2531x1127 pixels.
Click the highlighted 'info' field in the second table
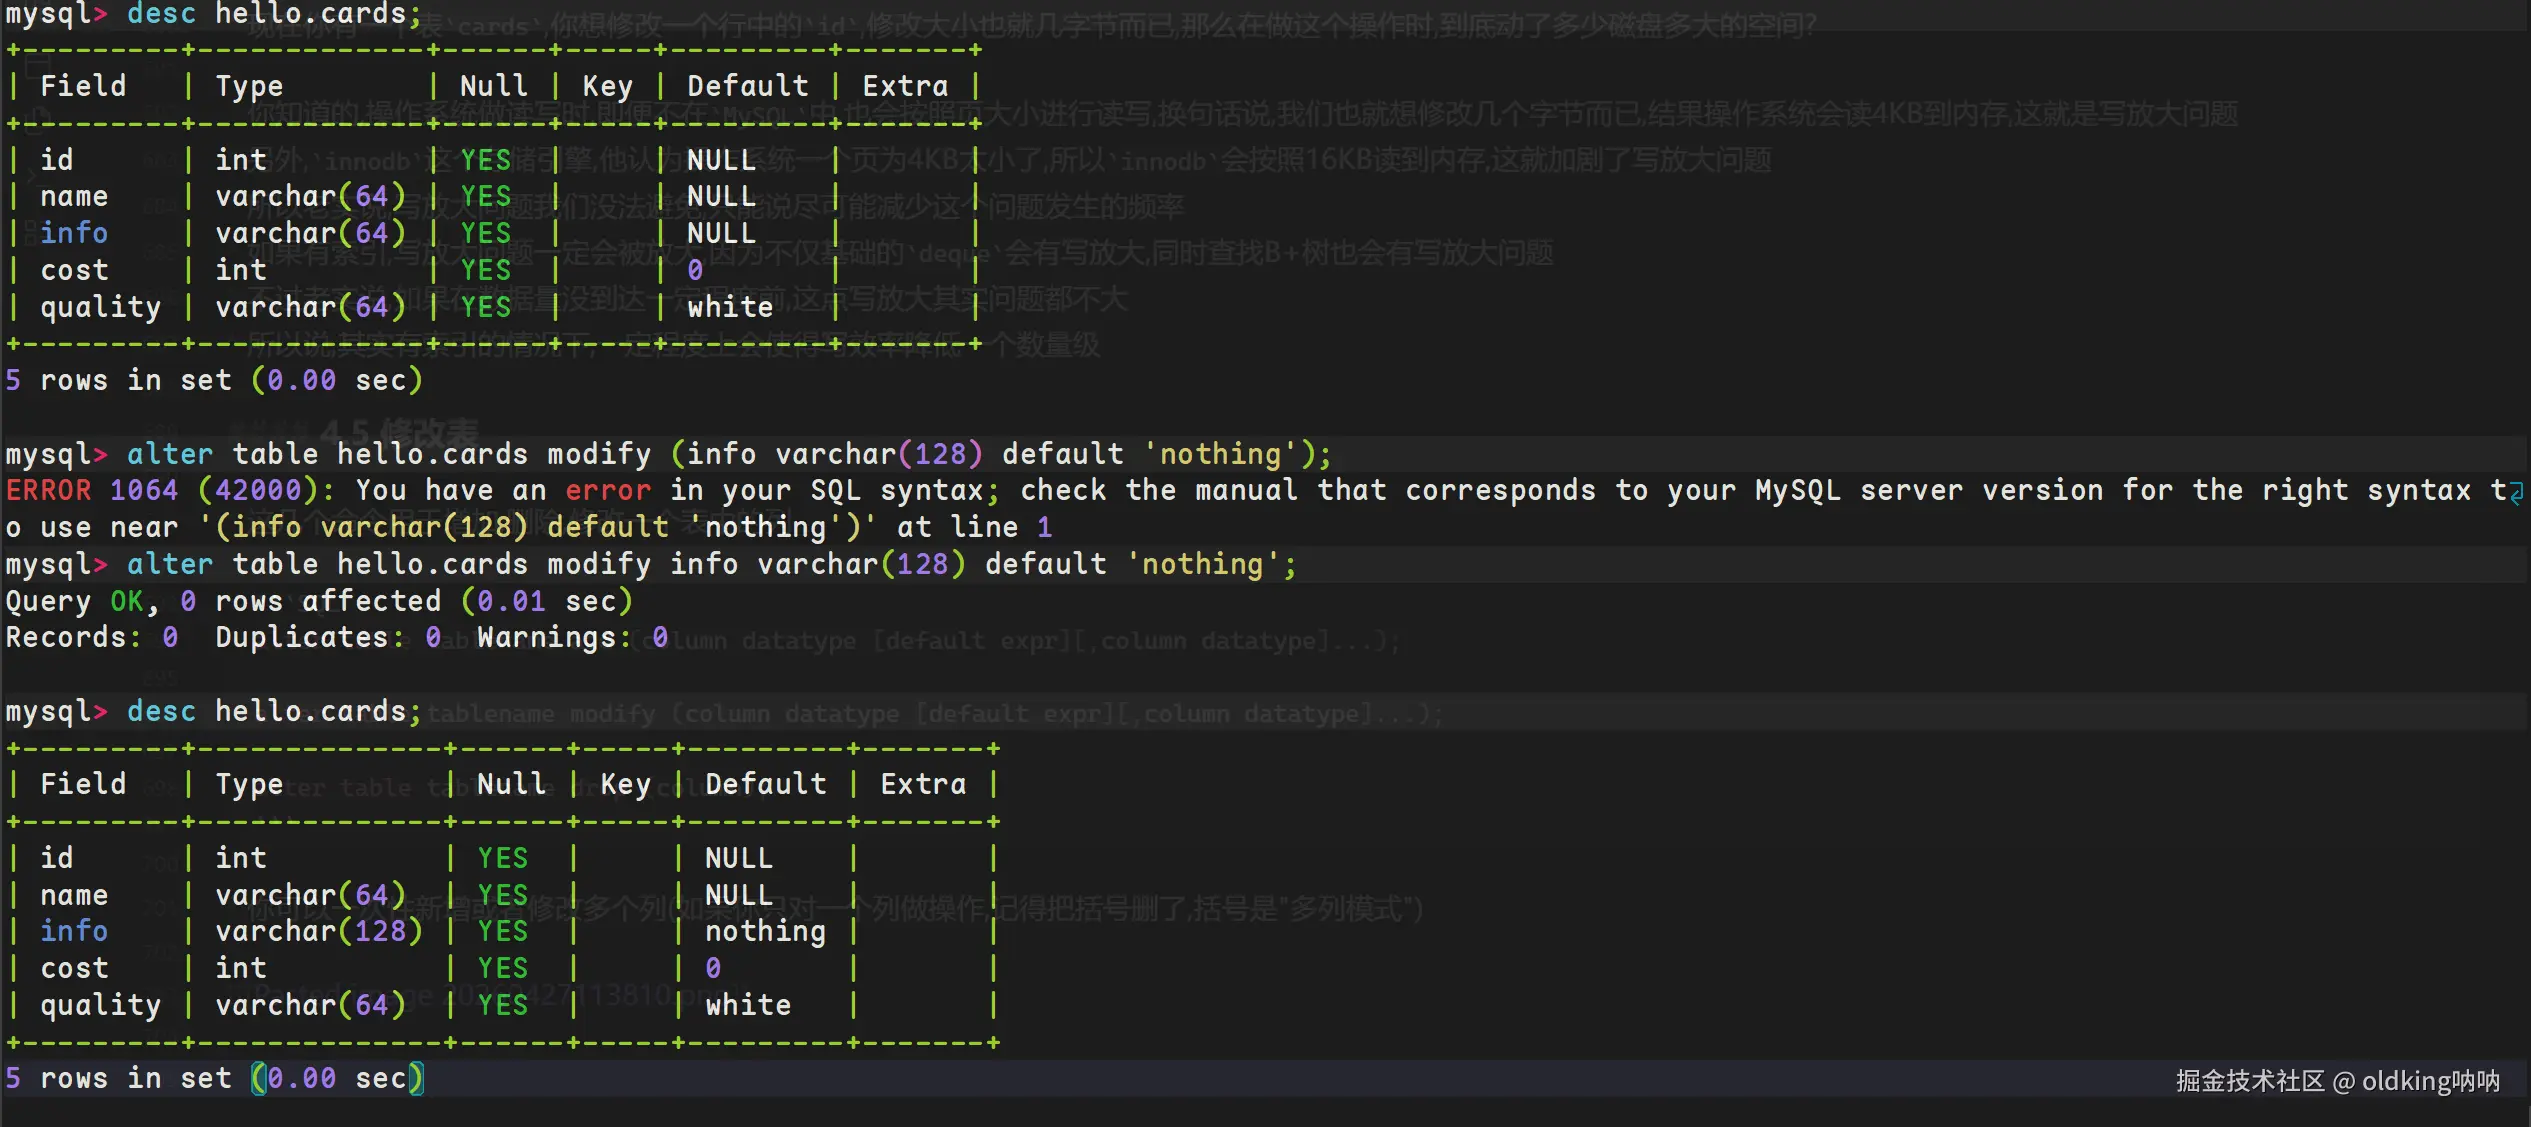click(x=74, y=931)
